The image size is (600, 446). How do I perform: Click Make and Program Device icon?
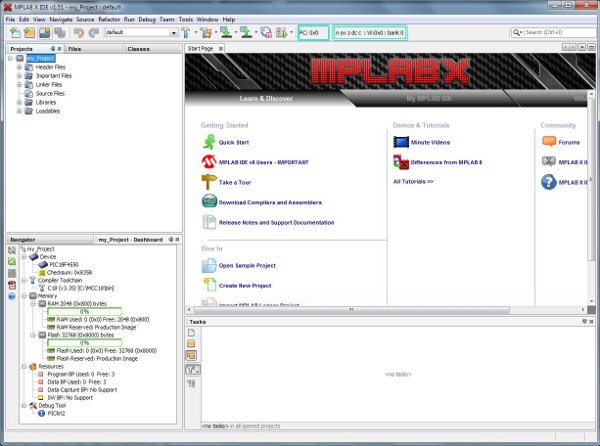click(226, 33)
